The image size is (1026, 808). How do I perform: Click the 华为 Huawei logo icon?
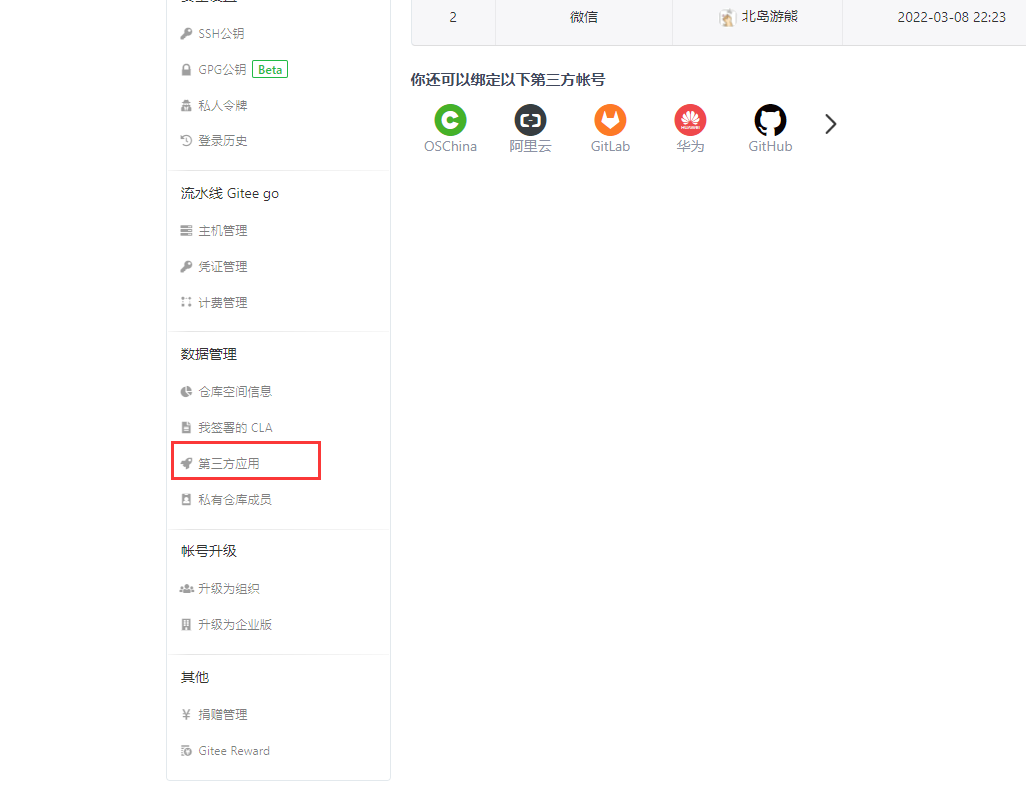point(690,121)
